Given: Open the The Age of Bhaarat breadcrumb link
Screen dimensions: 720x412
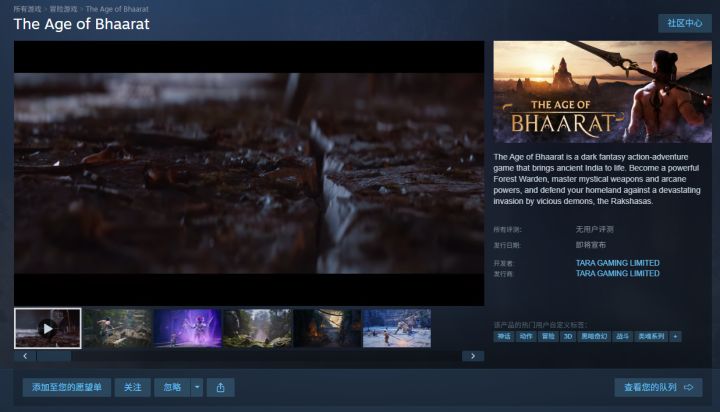Looking at the screenshot, I should click(117, 9).
